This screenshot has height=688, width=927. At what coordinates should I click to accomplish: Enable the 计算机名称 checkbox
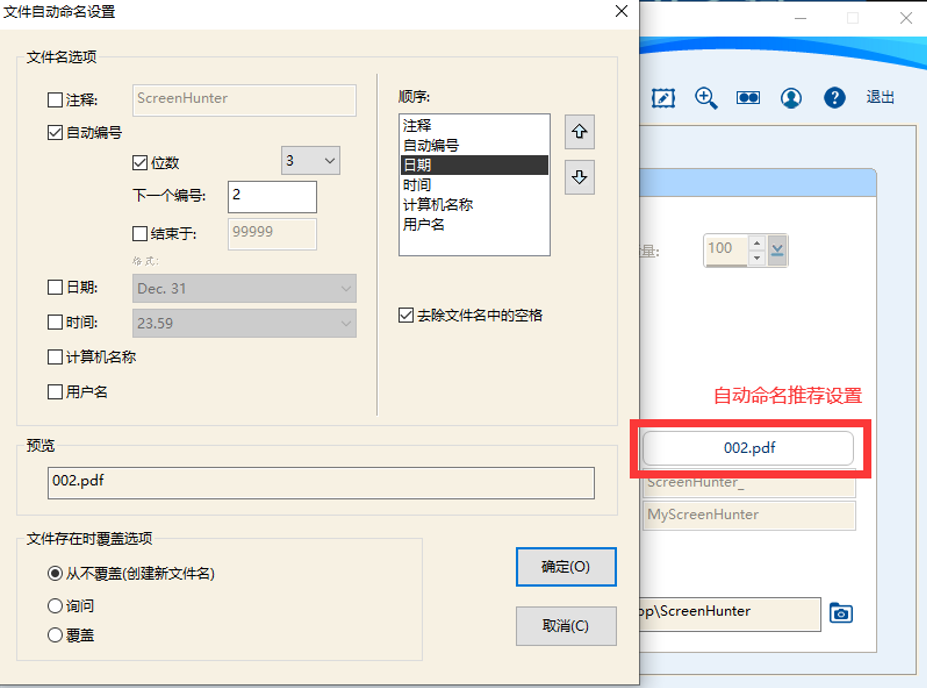55,357
